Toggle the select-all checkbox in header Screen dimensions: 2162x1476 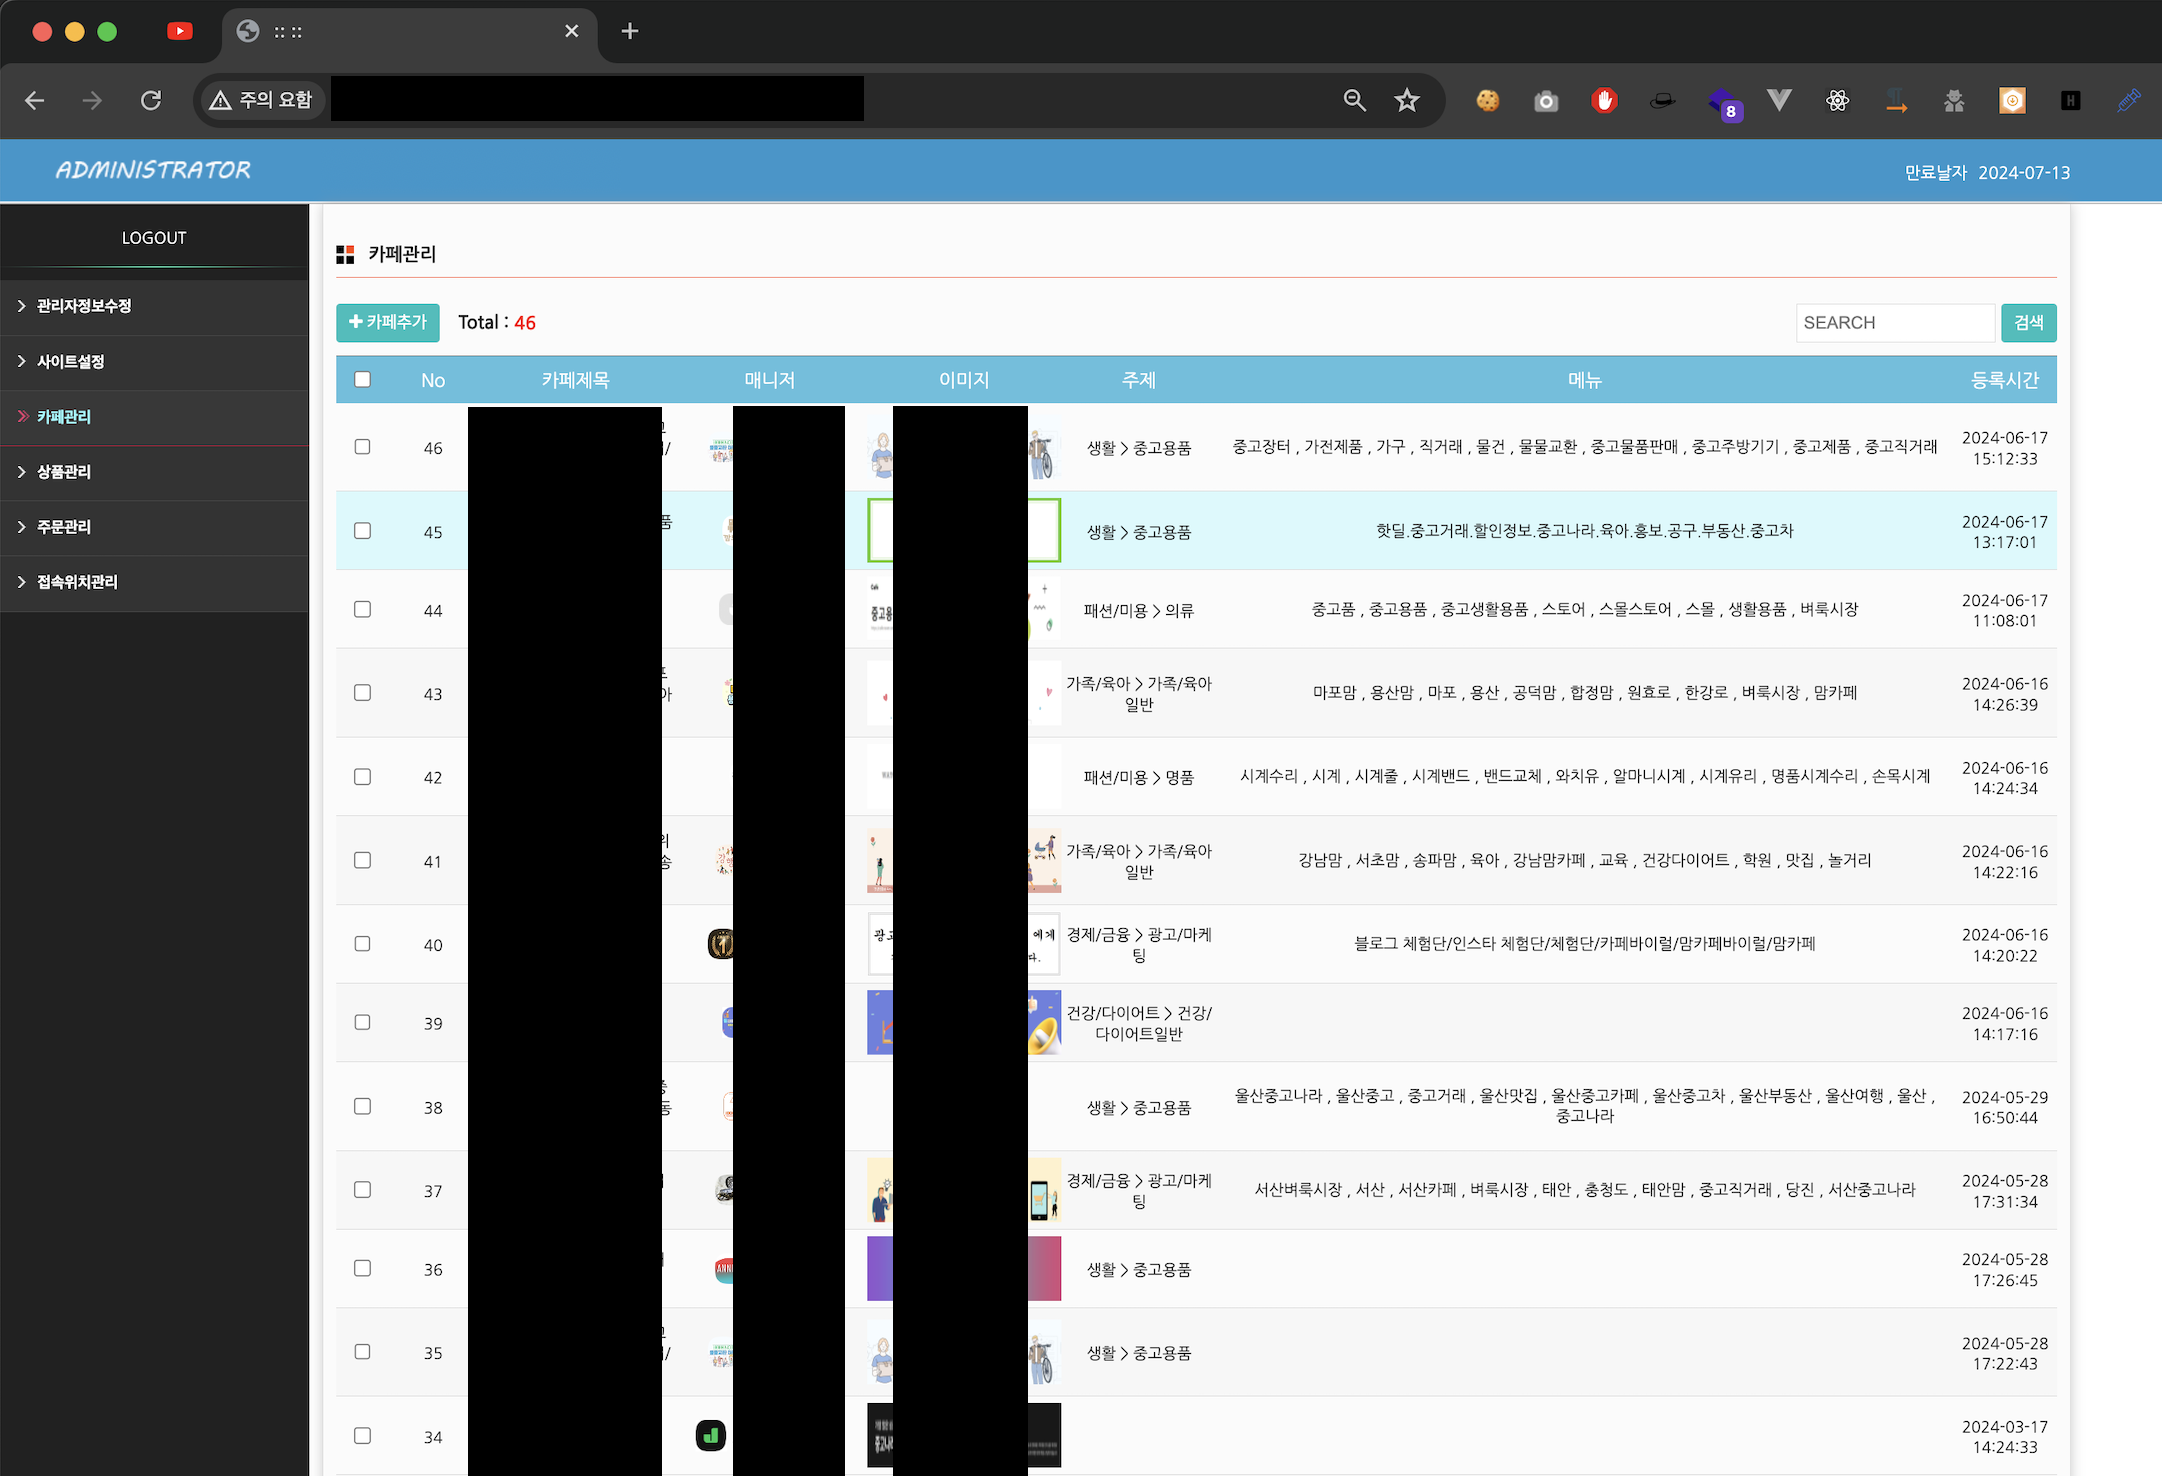362,379
